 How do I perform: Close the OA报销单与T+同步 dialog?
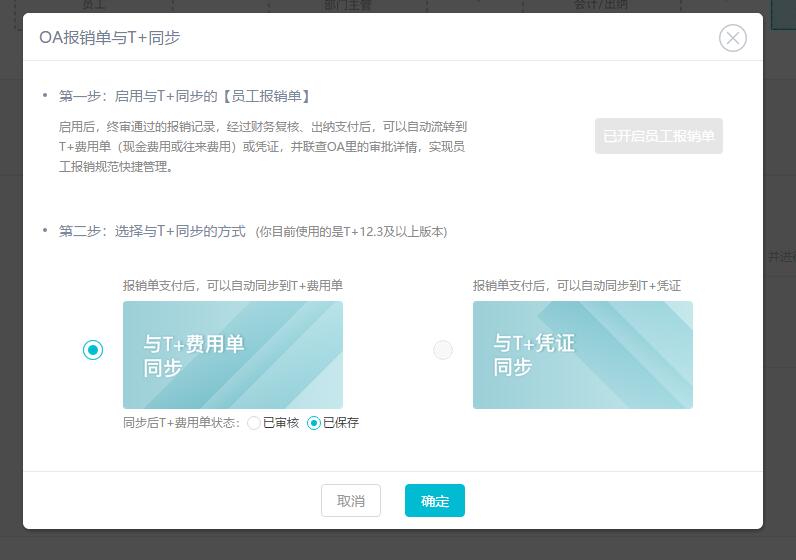coord(733,38)
